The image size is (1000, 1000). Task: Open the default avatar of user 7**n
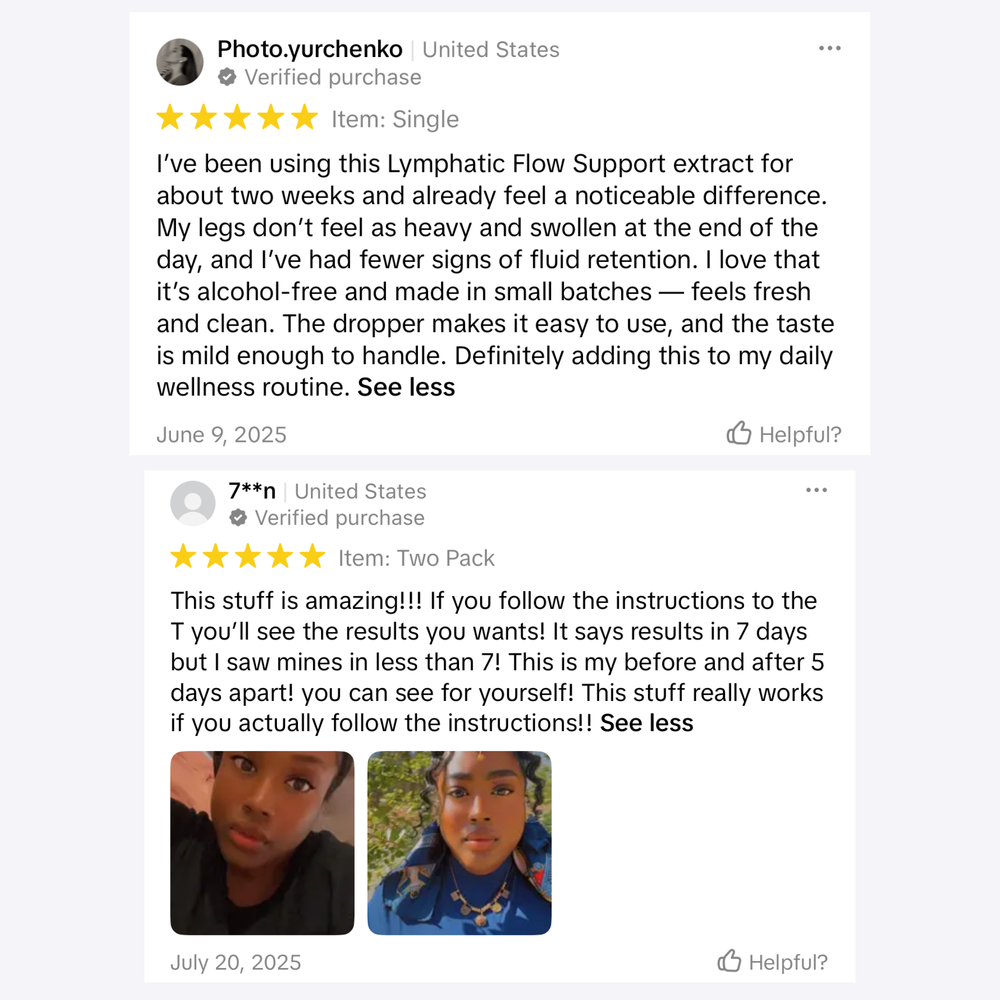coord(193,503)
